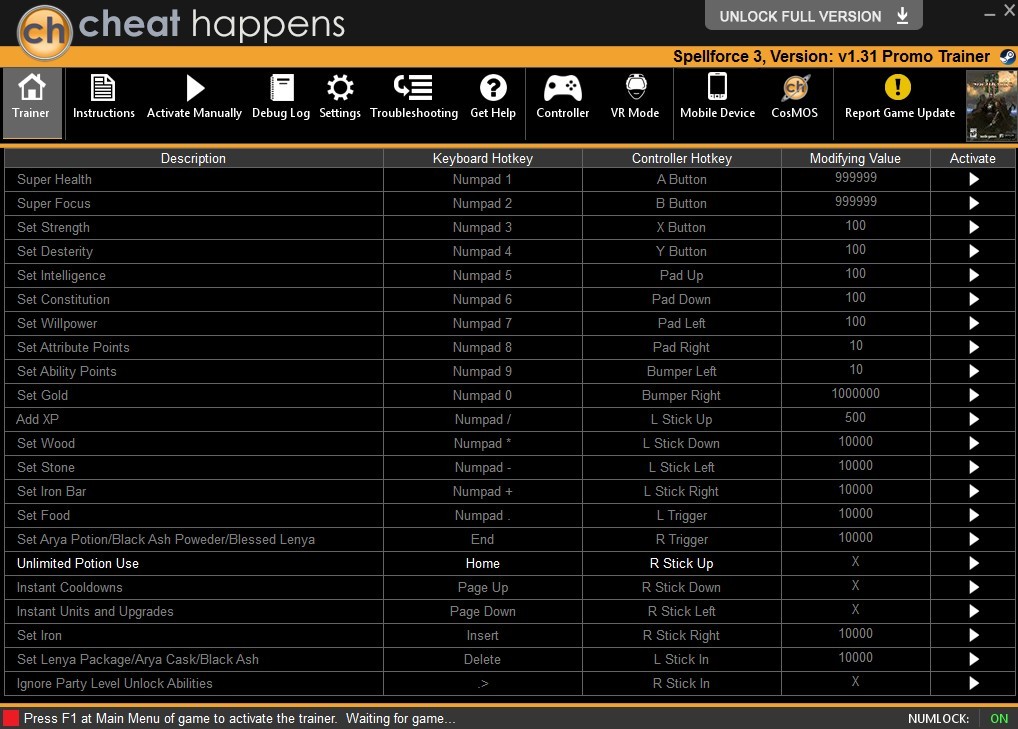Select the Bumper Right controller hotkey cell
The image size is (1018, 729).
point(682,395)
